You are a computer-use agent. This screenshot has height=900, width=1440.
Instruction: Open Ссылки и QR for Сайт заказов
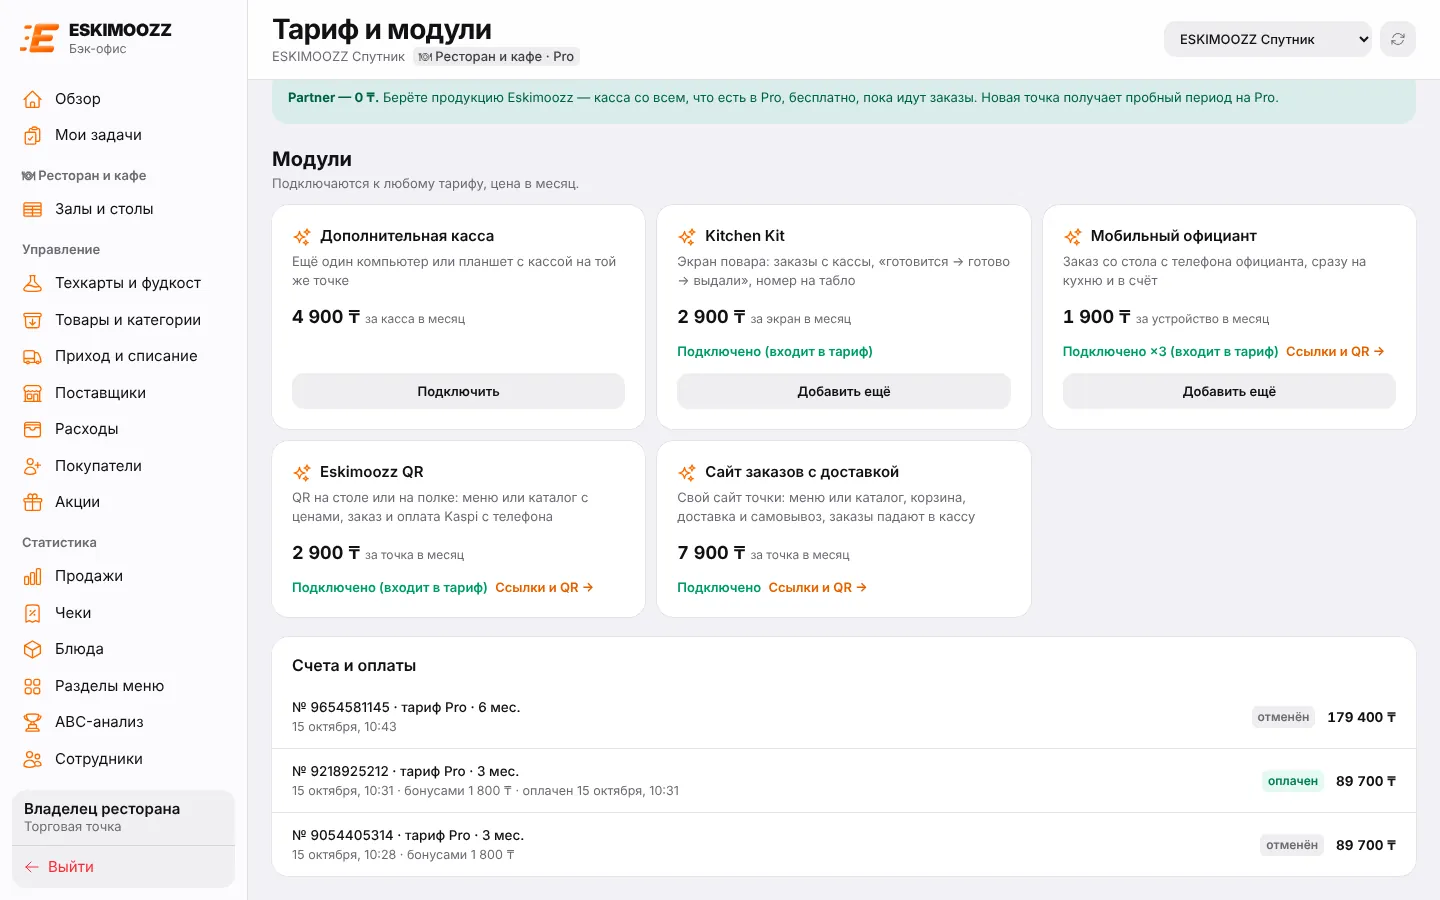818,587
